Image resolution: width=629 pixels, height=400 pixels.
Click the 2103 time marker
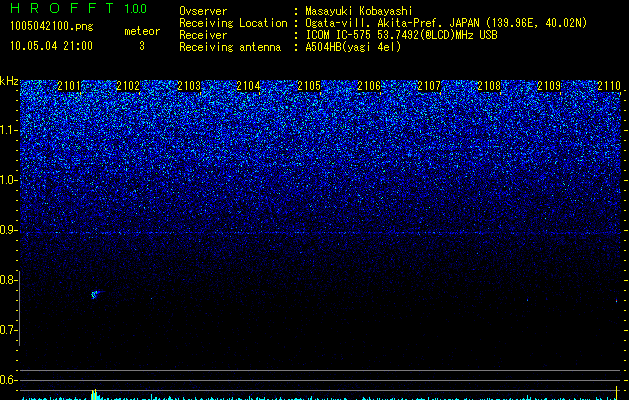point(189,86)
